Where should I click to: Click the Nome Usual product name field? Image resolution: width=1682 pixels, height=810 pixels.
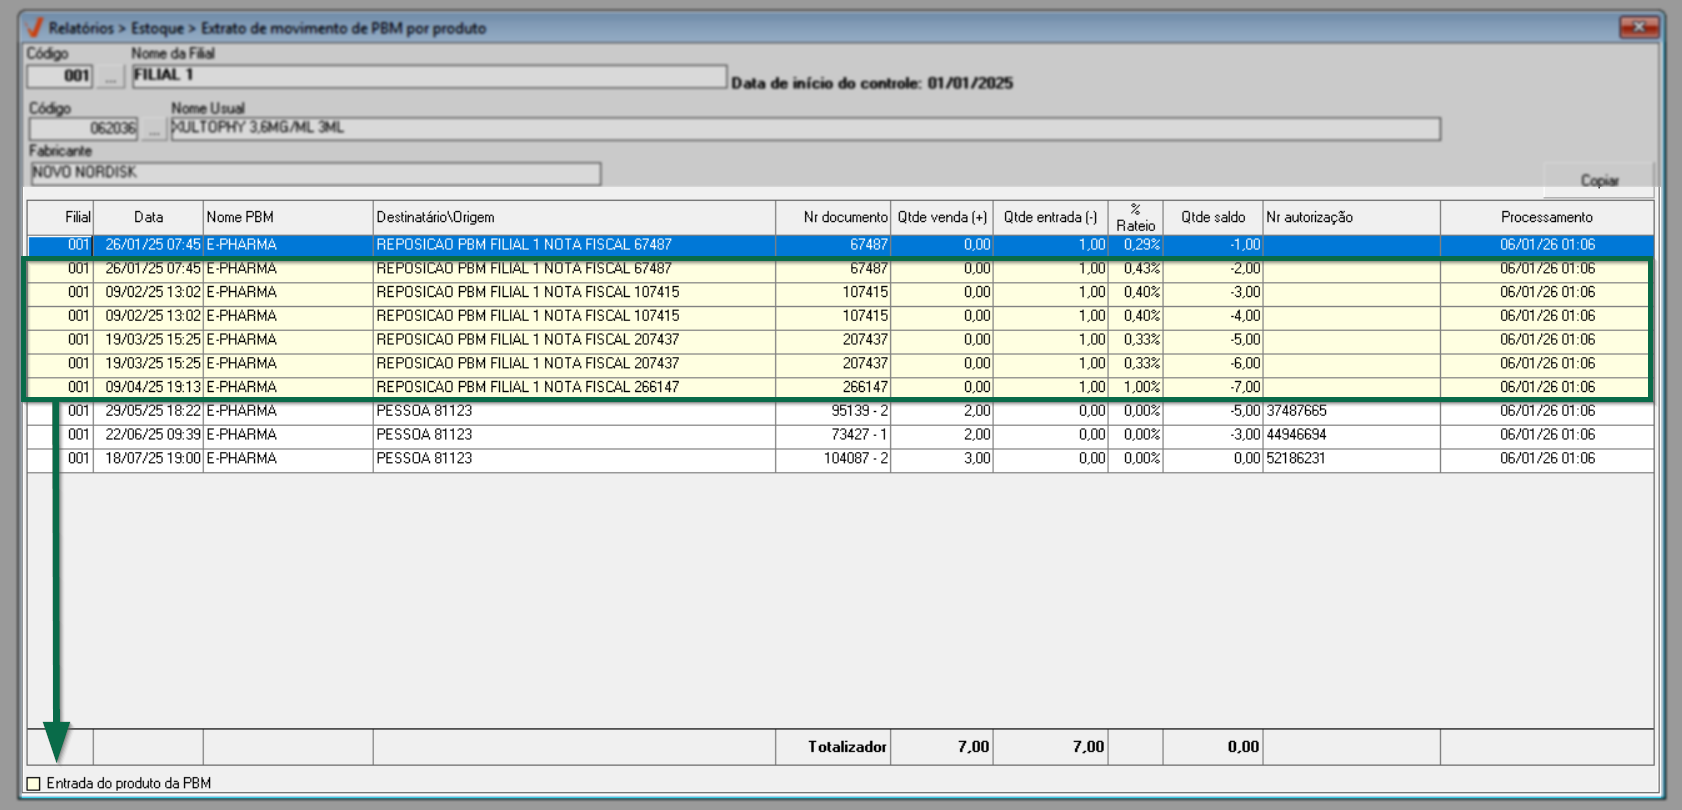(804, 128)
